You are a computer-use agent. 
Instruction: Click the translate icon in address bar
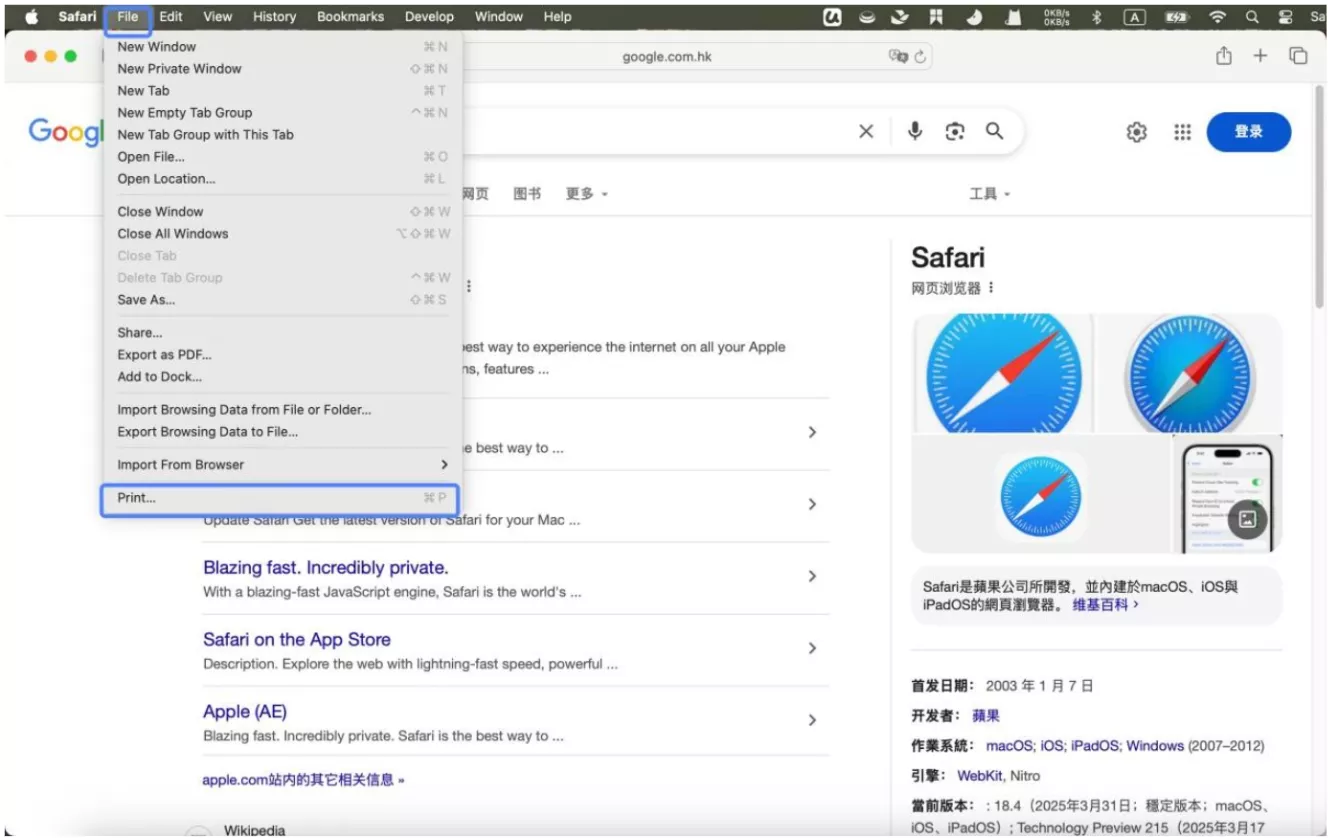point(899,56)
